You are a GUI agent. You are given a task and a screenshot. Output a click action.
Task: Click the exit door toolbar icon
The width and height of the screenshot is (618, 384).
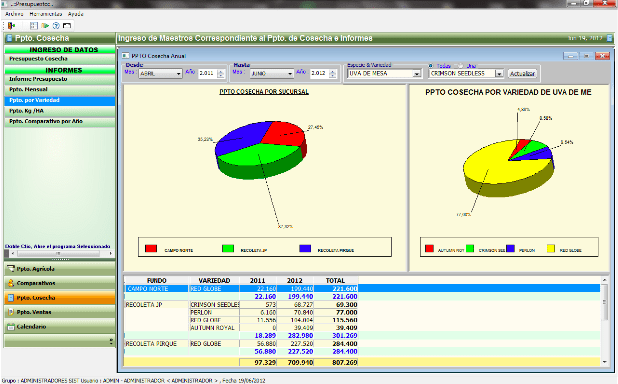tap(11, 26)
